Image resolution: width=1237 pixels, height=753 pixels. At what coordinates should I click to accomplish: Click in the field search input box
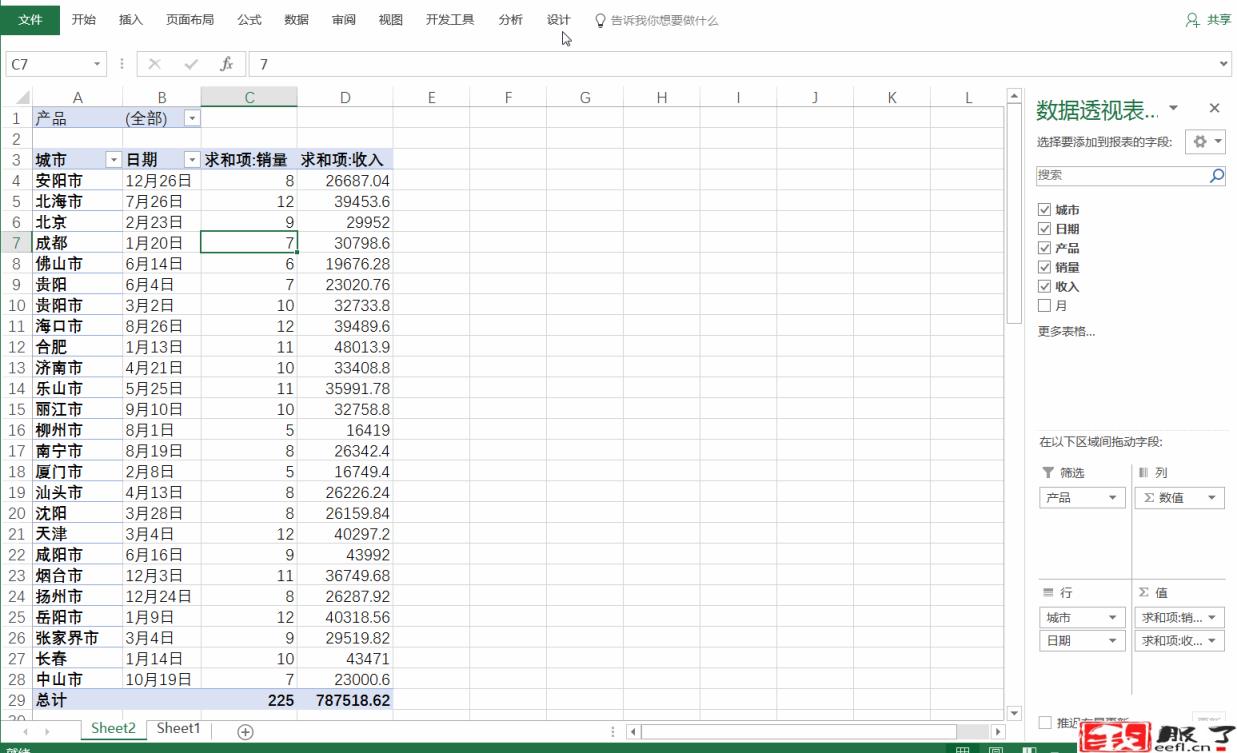click(x=1120, y=175)
